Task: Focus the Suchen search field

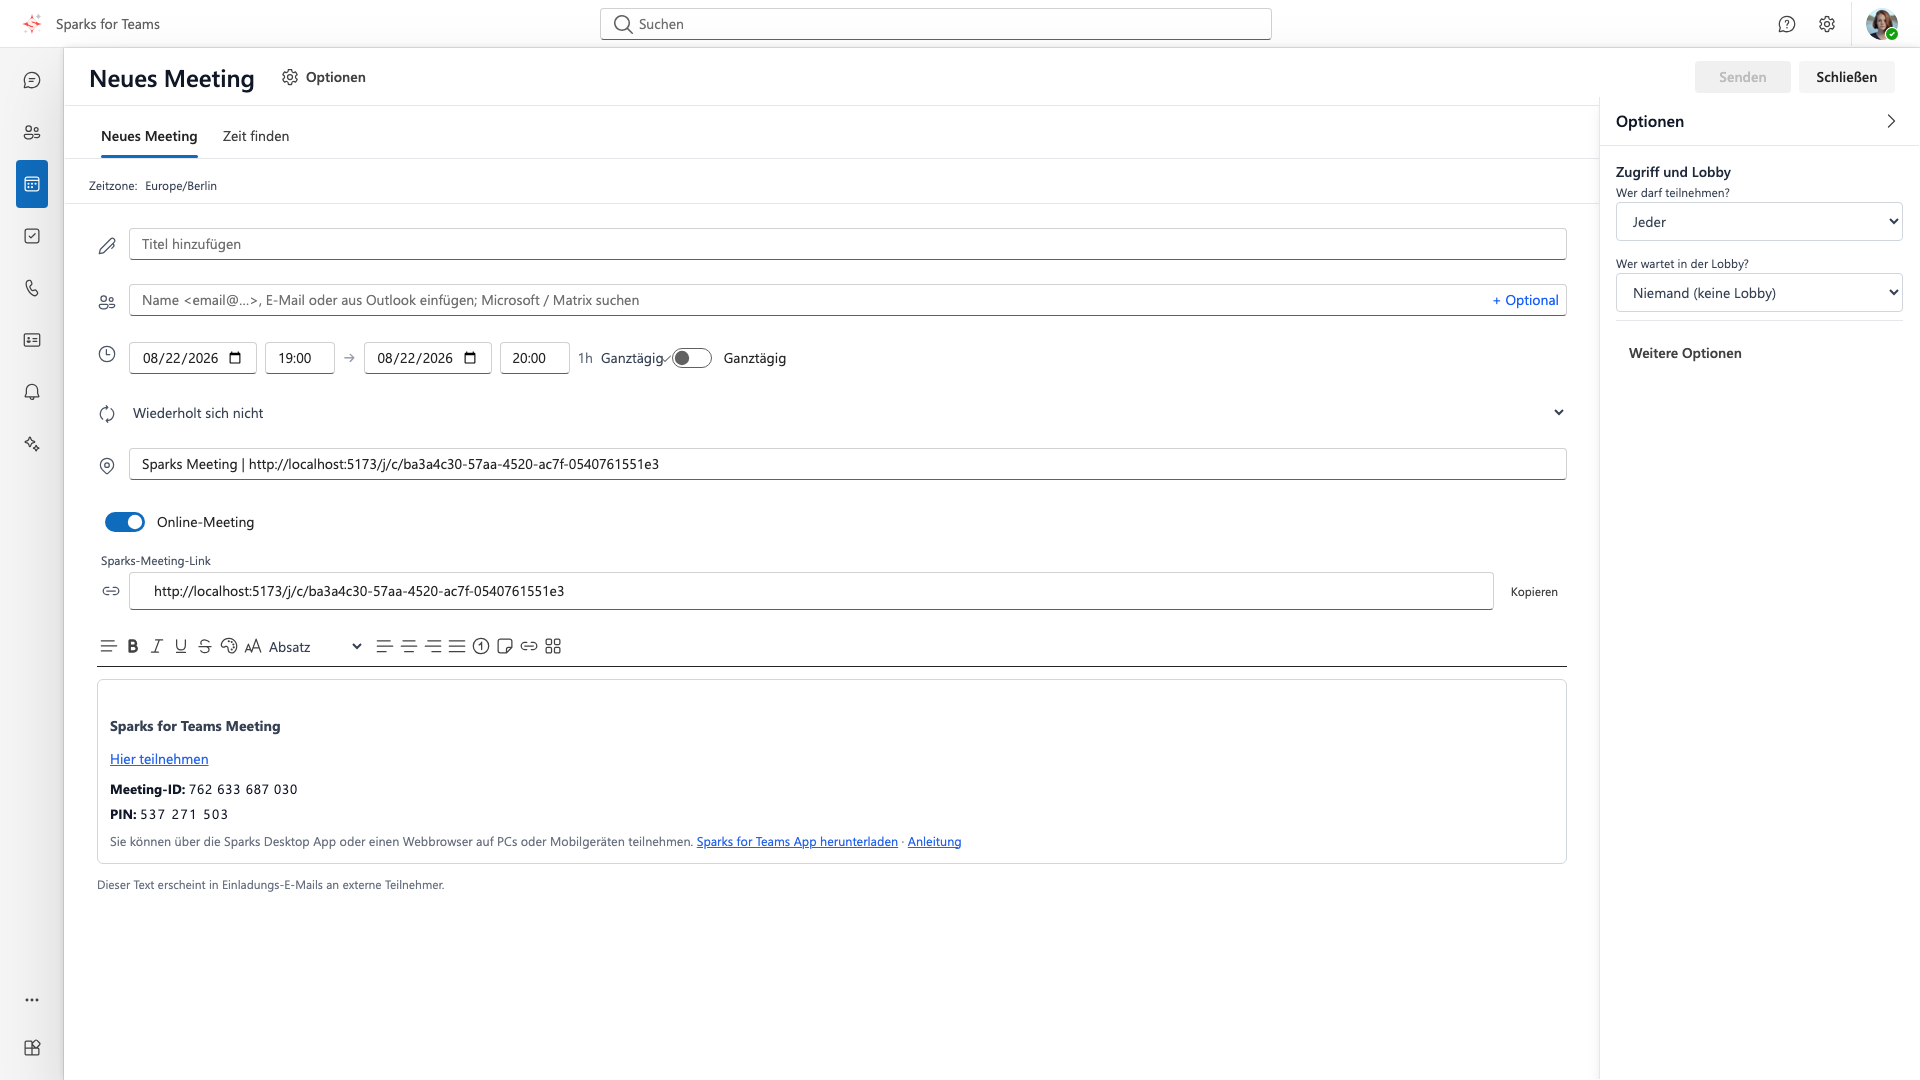Action: (x=936, y=24)
